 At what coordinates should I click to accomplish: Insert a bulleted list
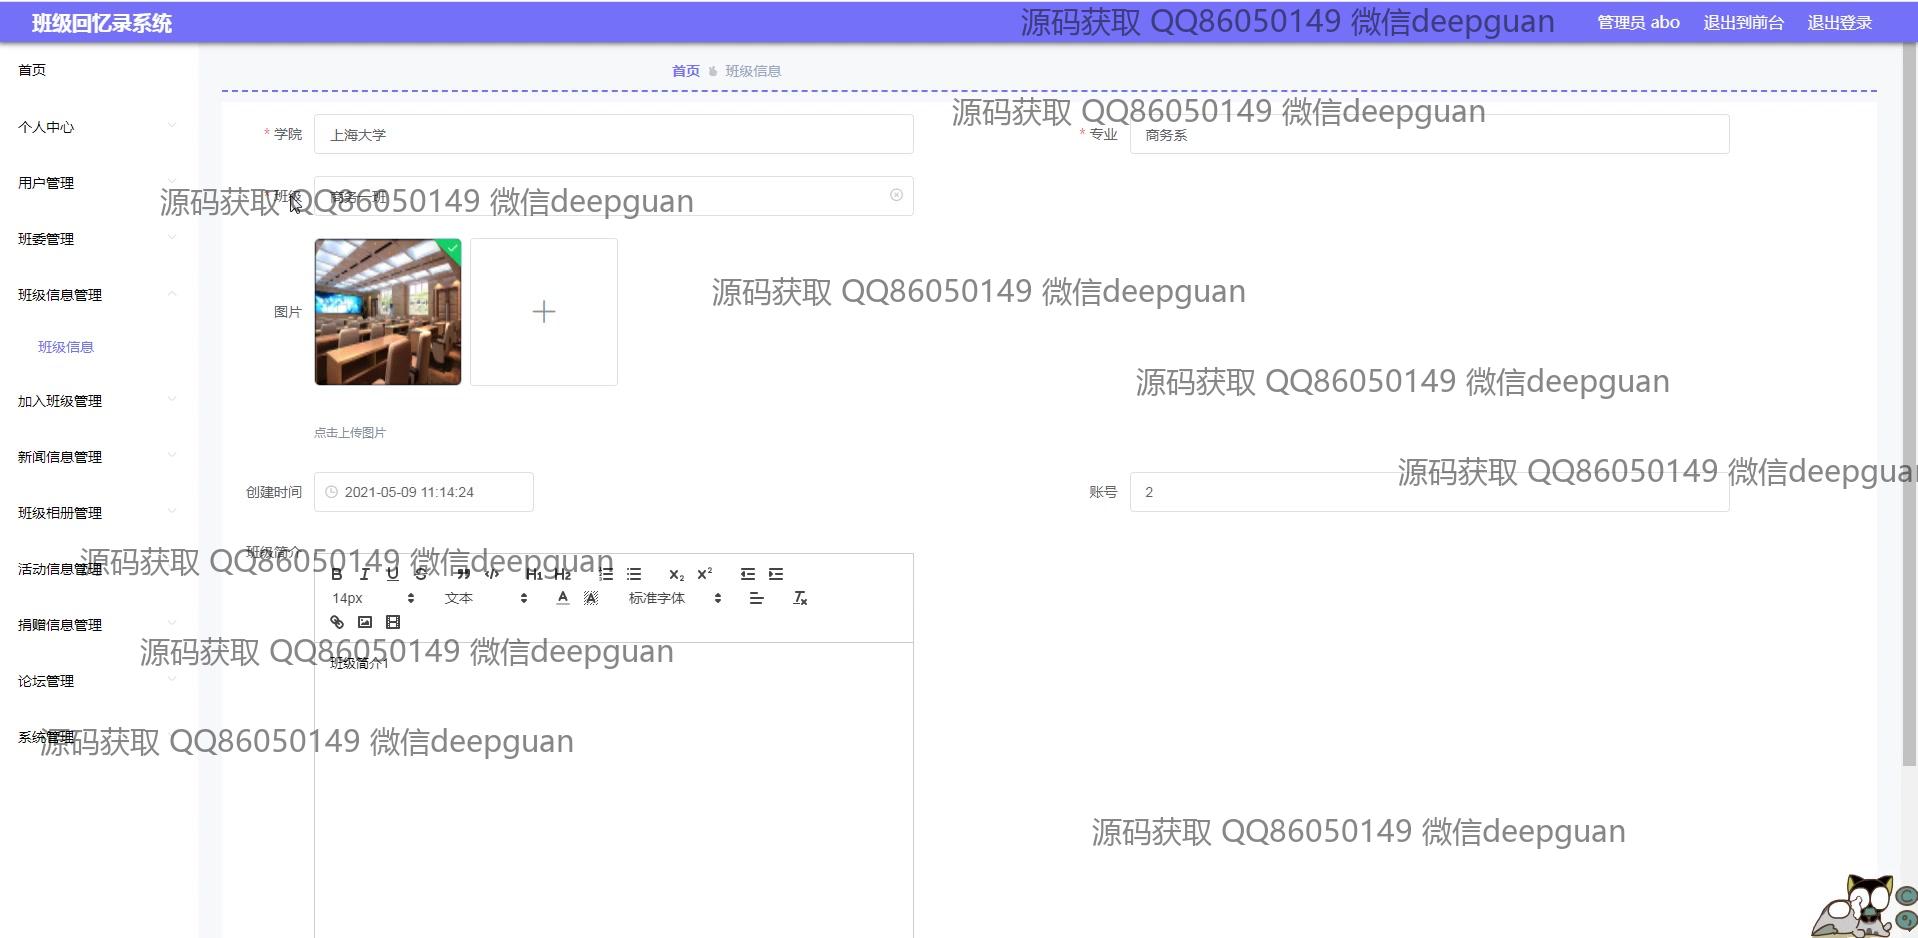click(634, 574)
